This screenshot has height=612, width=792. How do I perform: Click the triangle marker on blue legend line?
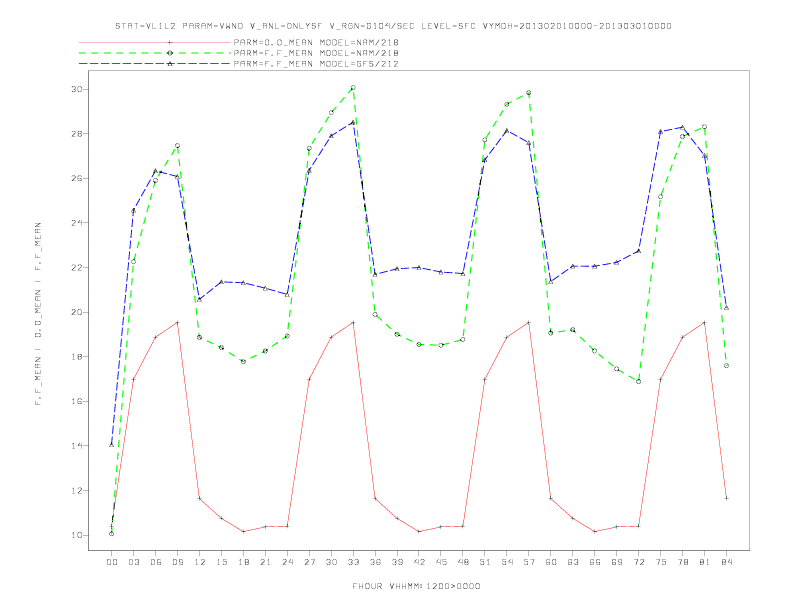click(170, 64)
